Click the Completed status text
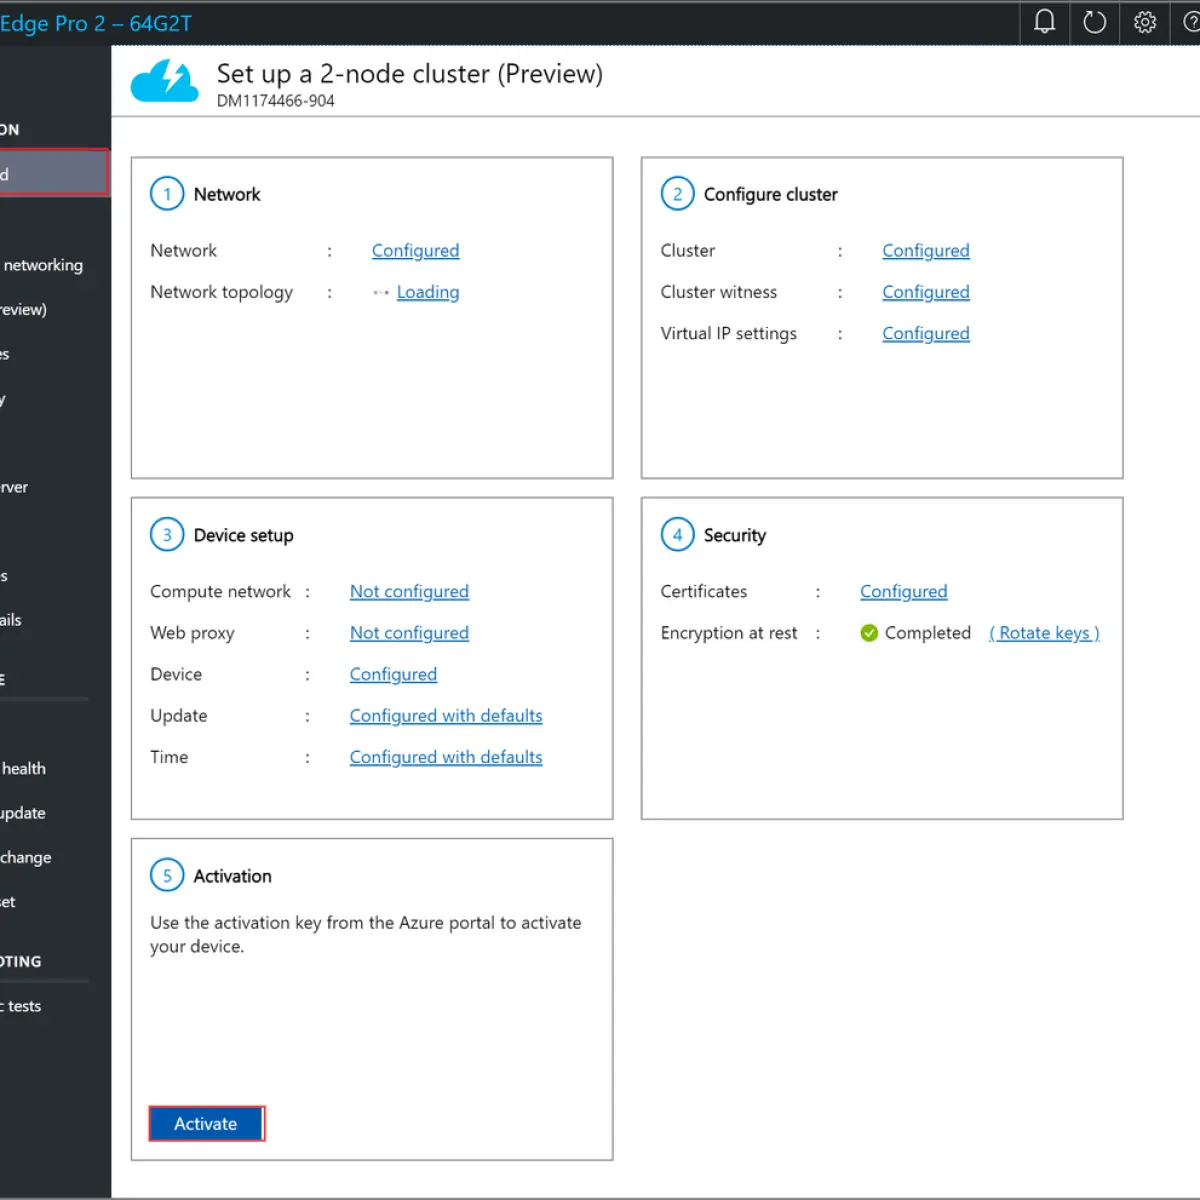The width and height of the screenshot is (1200, 1200). pos(928,633)
